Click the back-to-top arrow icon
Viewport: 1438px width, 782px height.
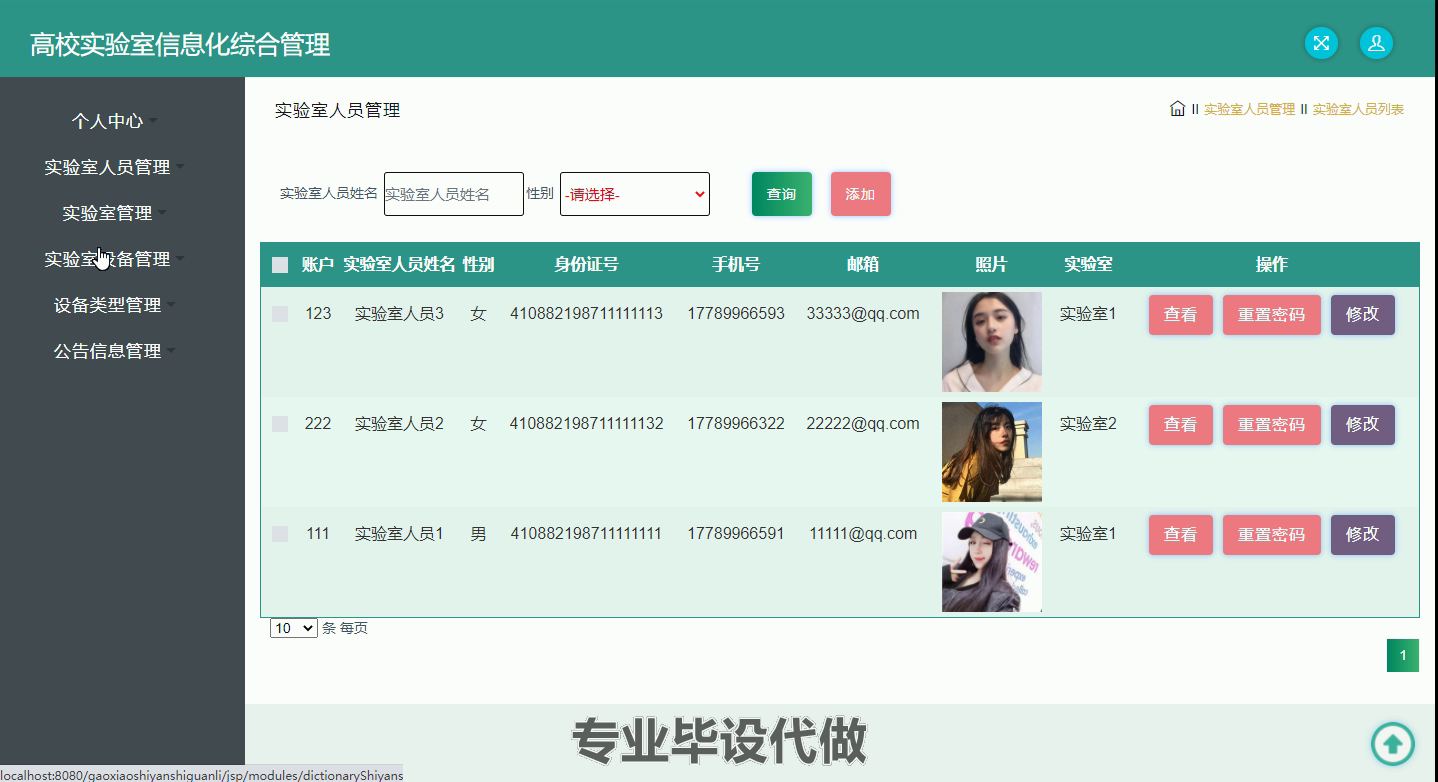(1393, 743)
